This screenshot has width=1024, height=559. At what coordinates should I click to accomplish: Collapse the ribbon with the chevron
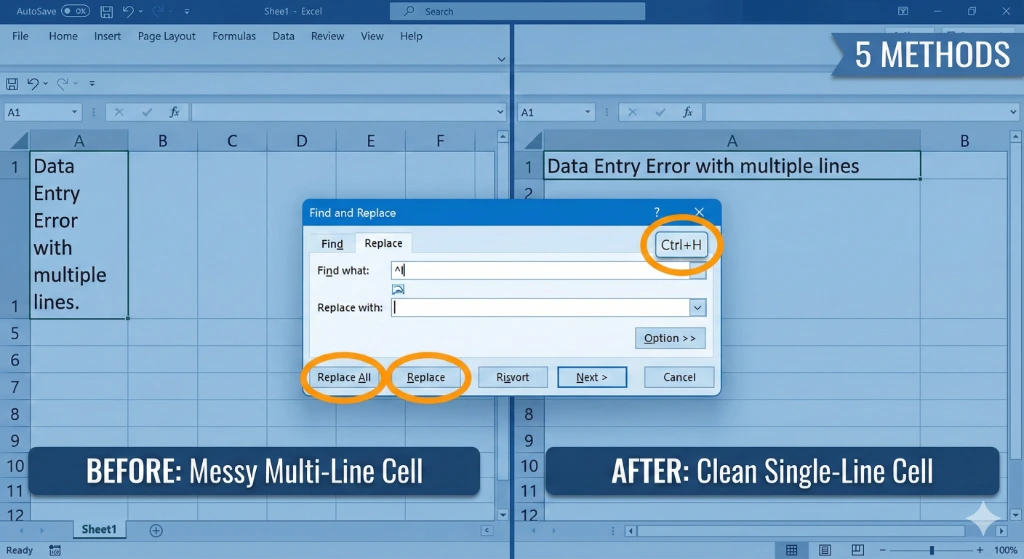(501, 59)
